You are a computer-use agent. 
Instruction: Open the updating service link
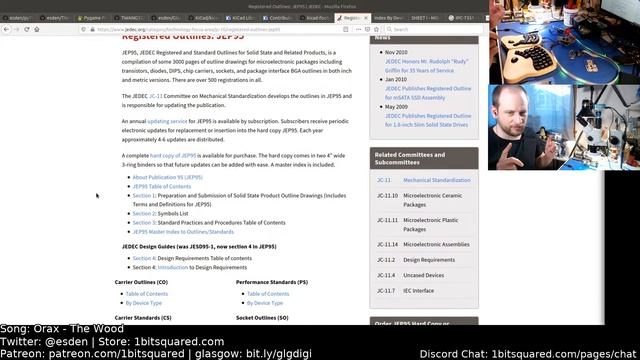coord(167,121)
